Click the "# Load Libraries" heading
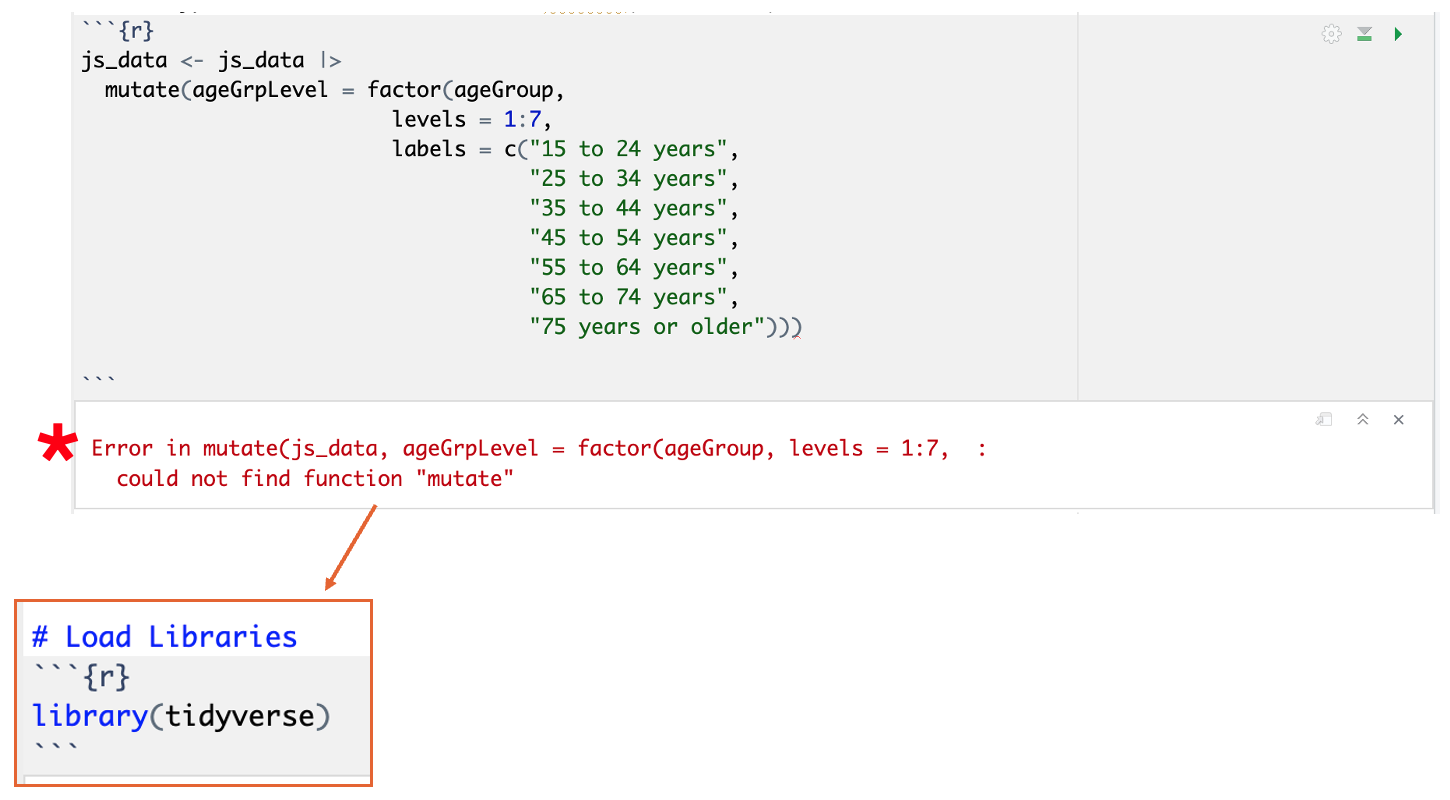This screenshot has height=800, width=1450. pyautogui.click(x=165, y=637)
